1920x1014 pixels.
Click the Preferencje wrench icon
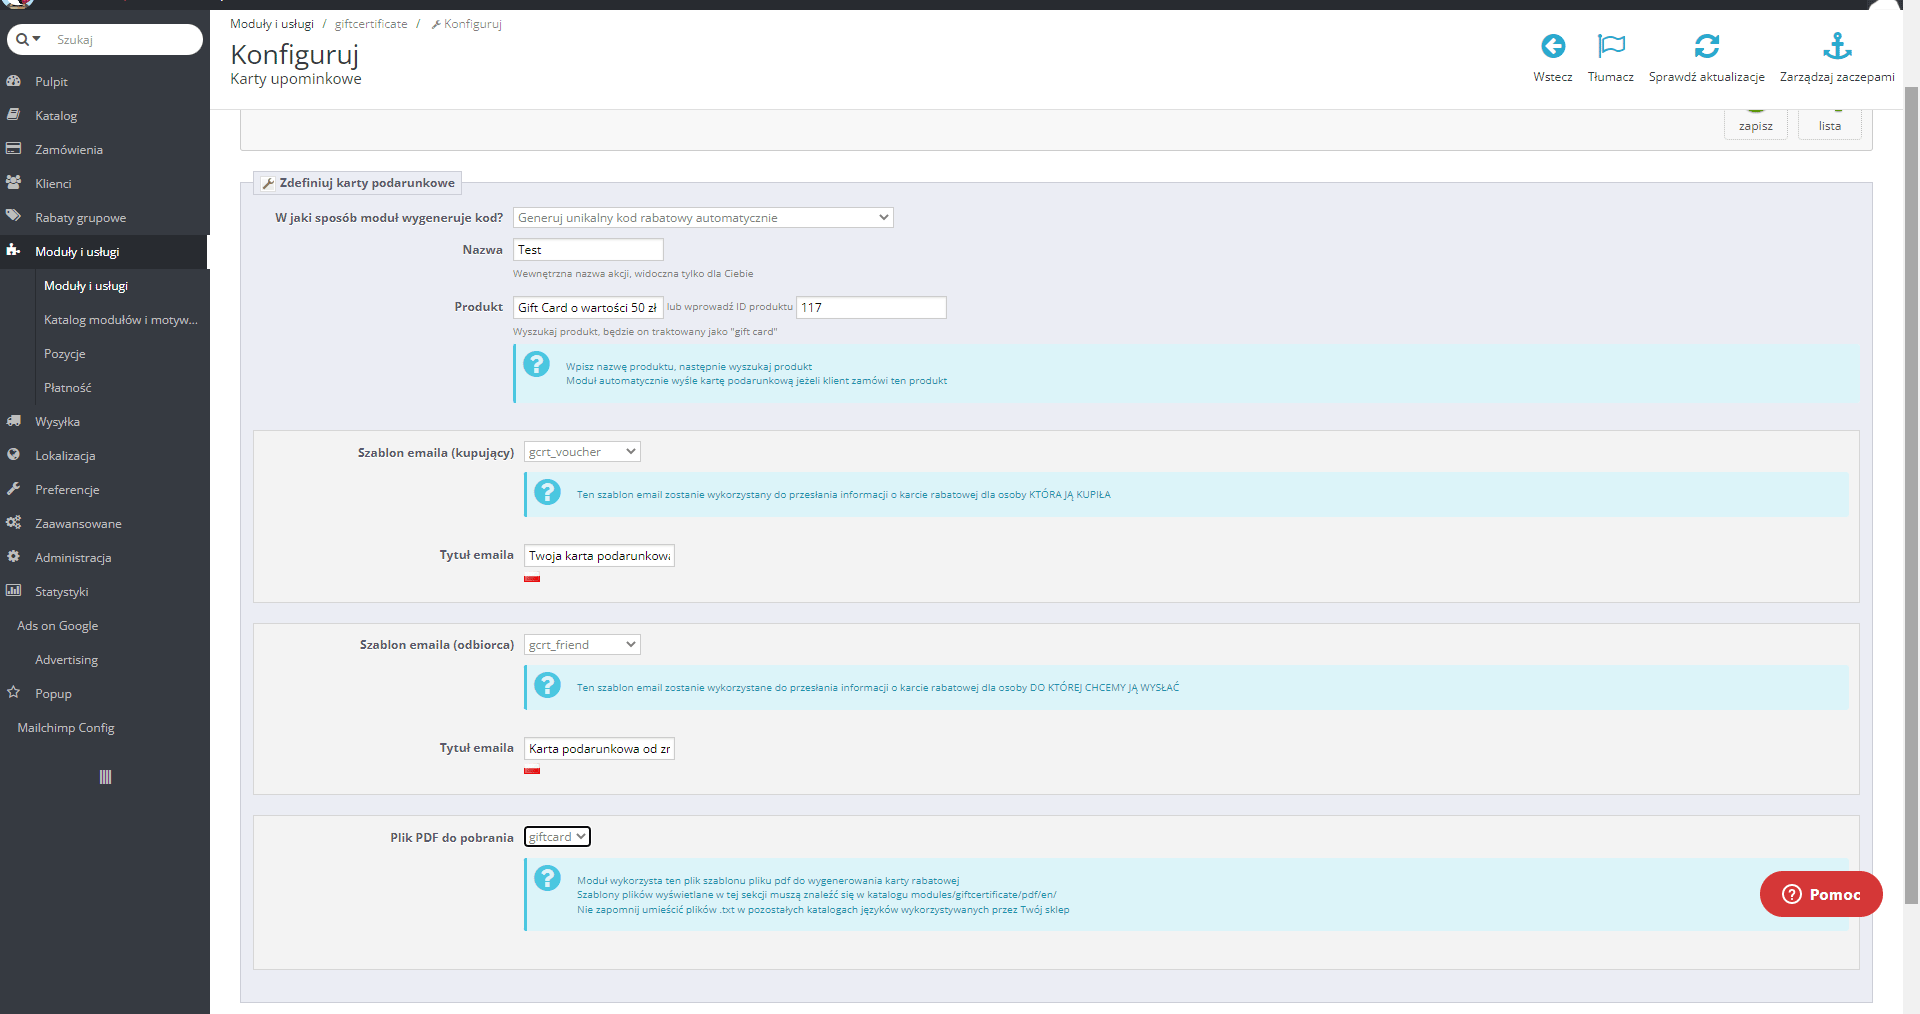point(14,489)
